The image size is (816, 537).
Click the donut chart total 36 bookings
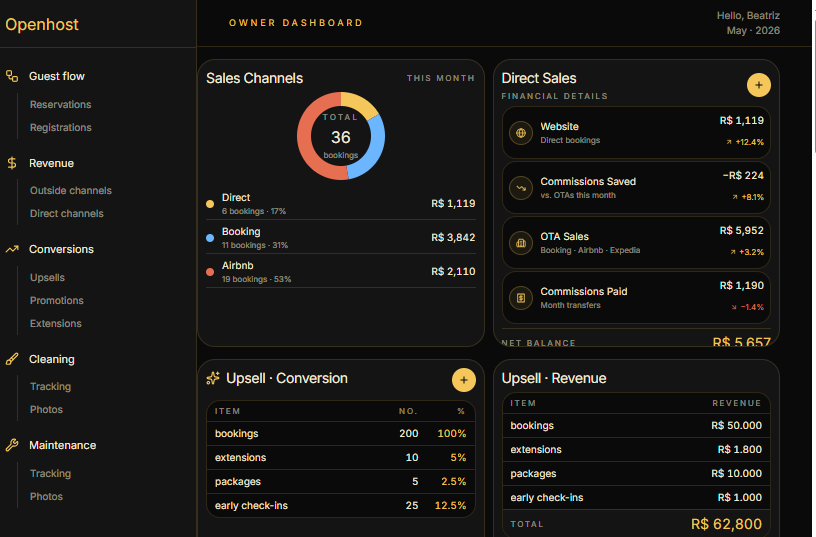coord(341,137)
